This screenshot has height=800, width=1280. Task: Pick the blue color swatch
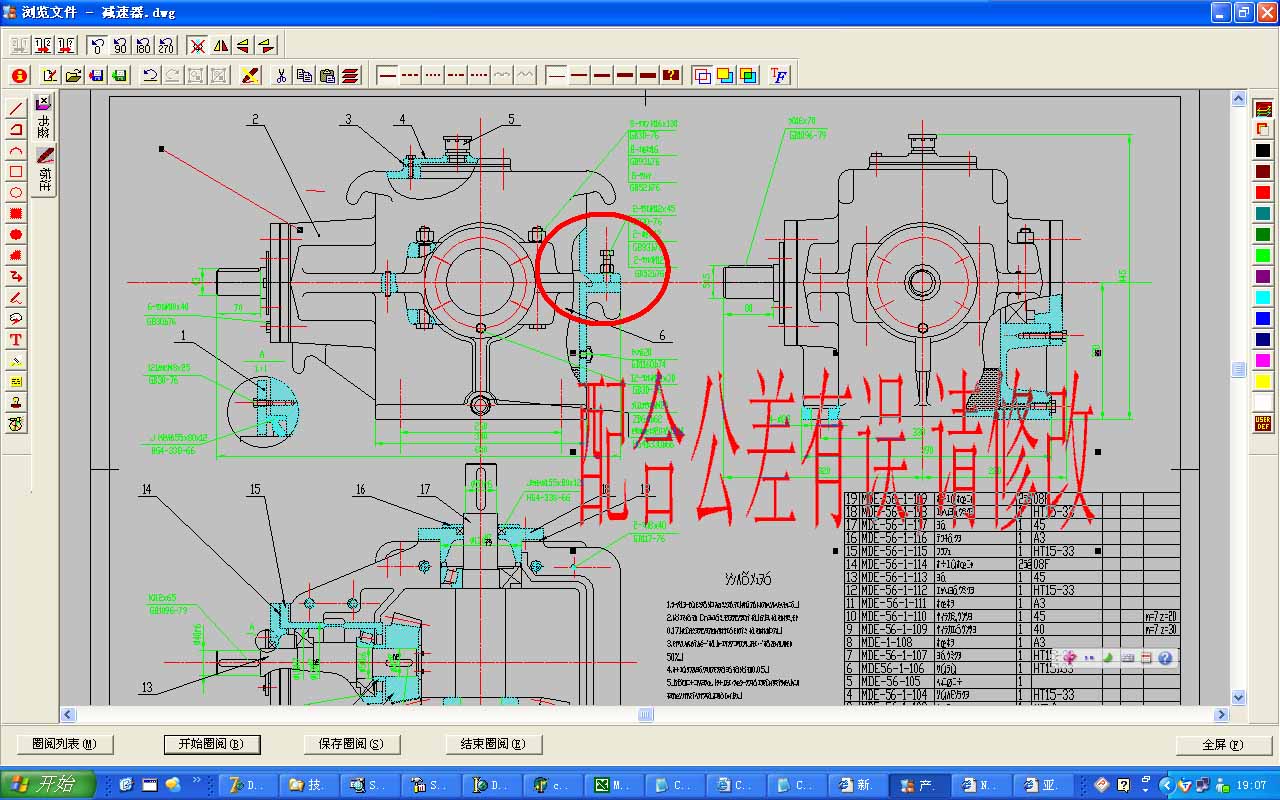pos(1263,319)
